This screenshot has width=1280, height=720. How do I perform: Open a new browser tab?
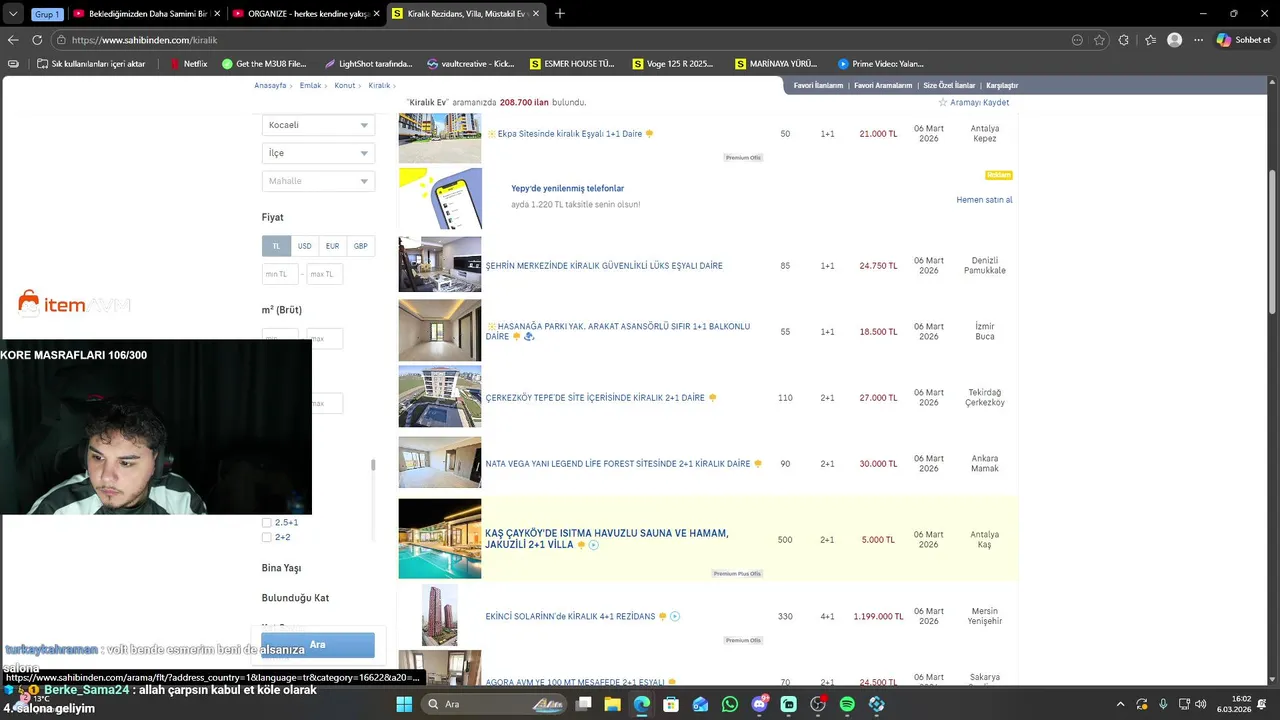click(560, 14)
